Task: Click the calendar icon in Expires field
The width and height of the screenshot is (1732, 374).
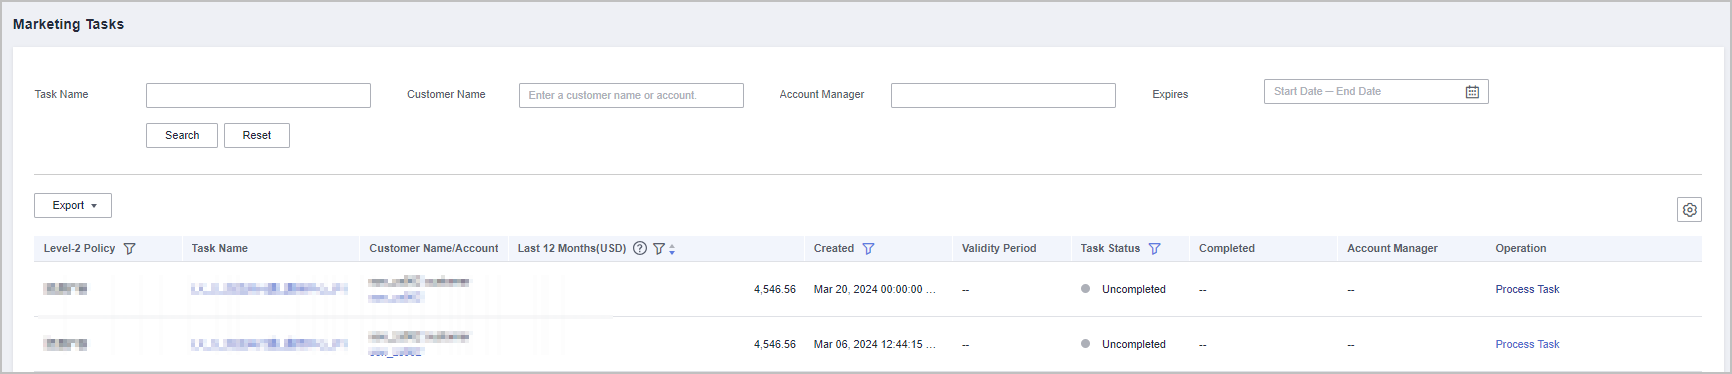Action: pos(1472,92)
